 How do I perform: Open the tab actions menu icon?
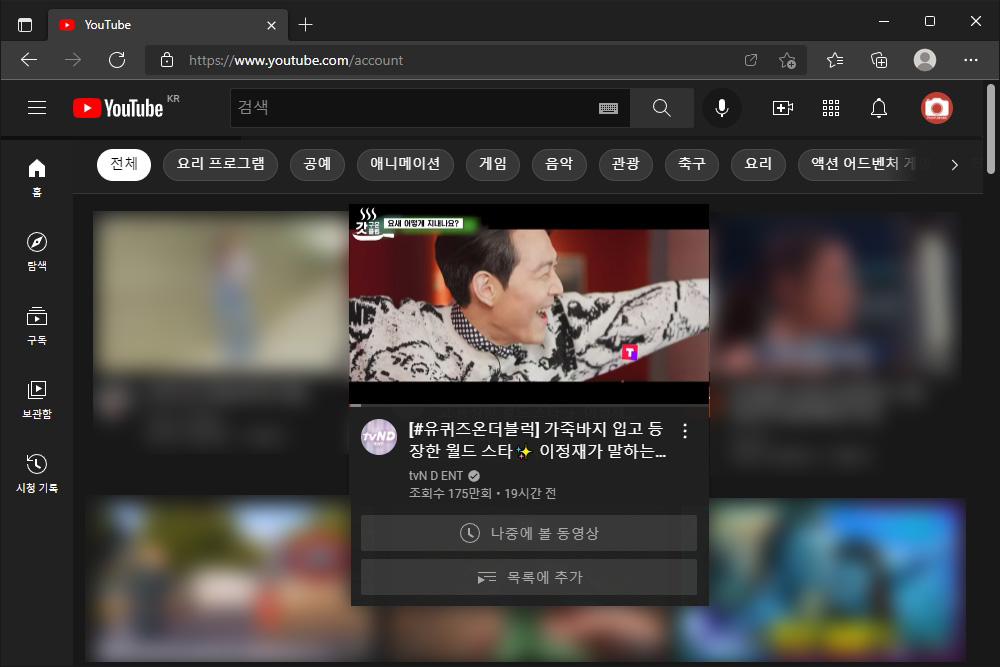click(25, 25)
